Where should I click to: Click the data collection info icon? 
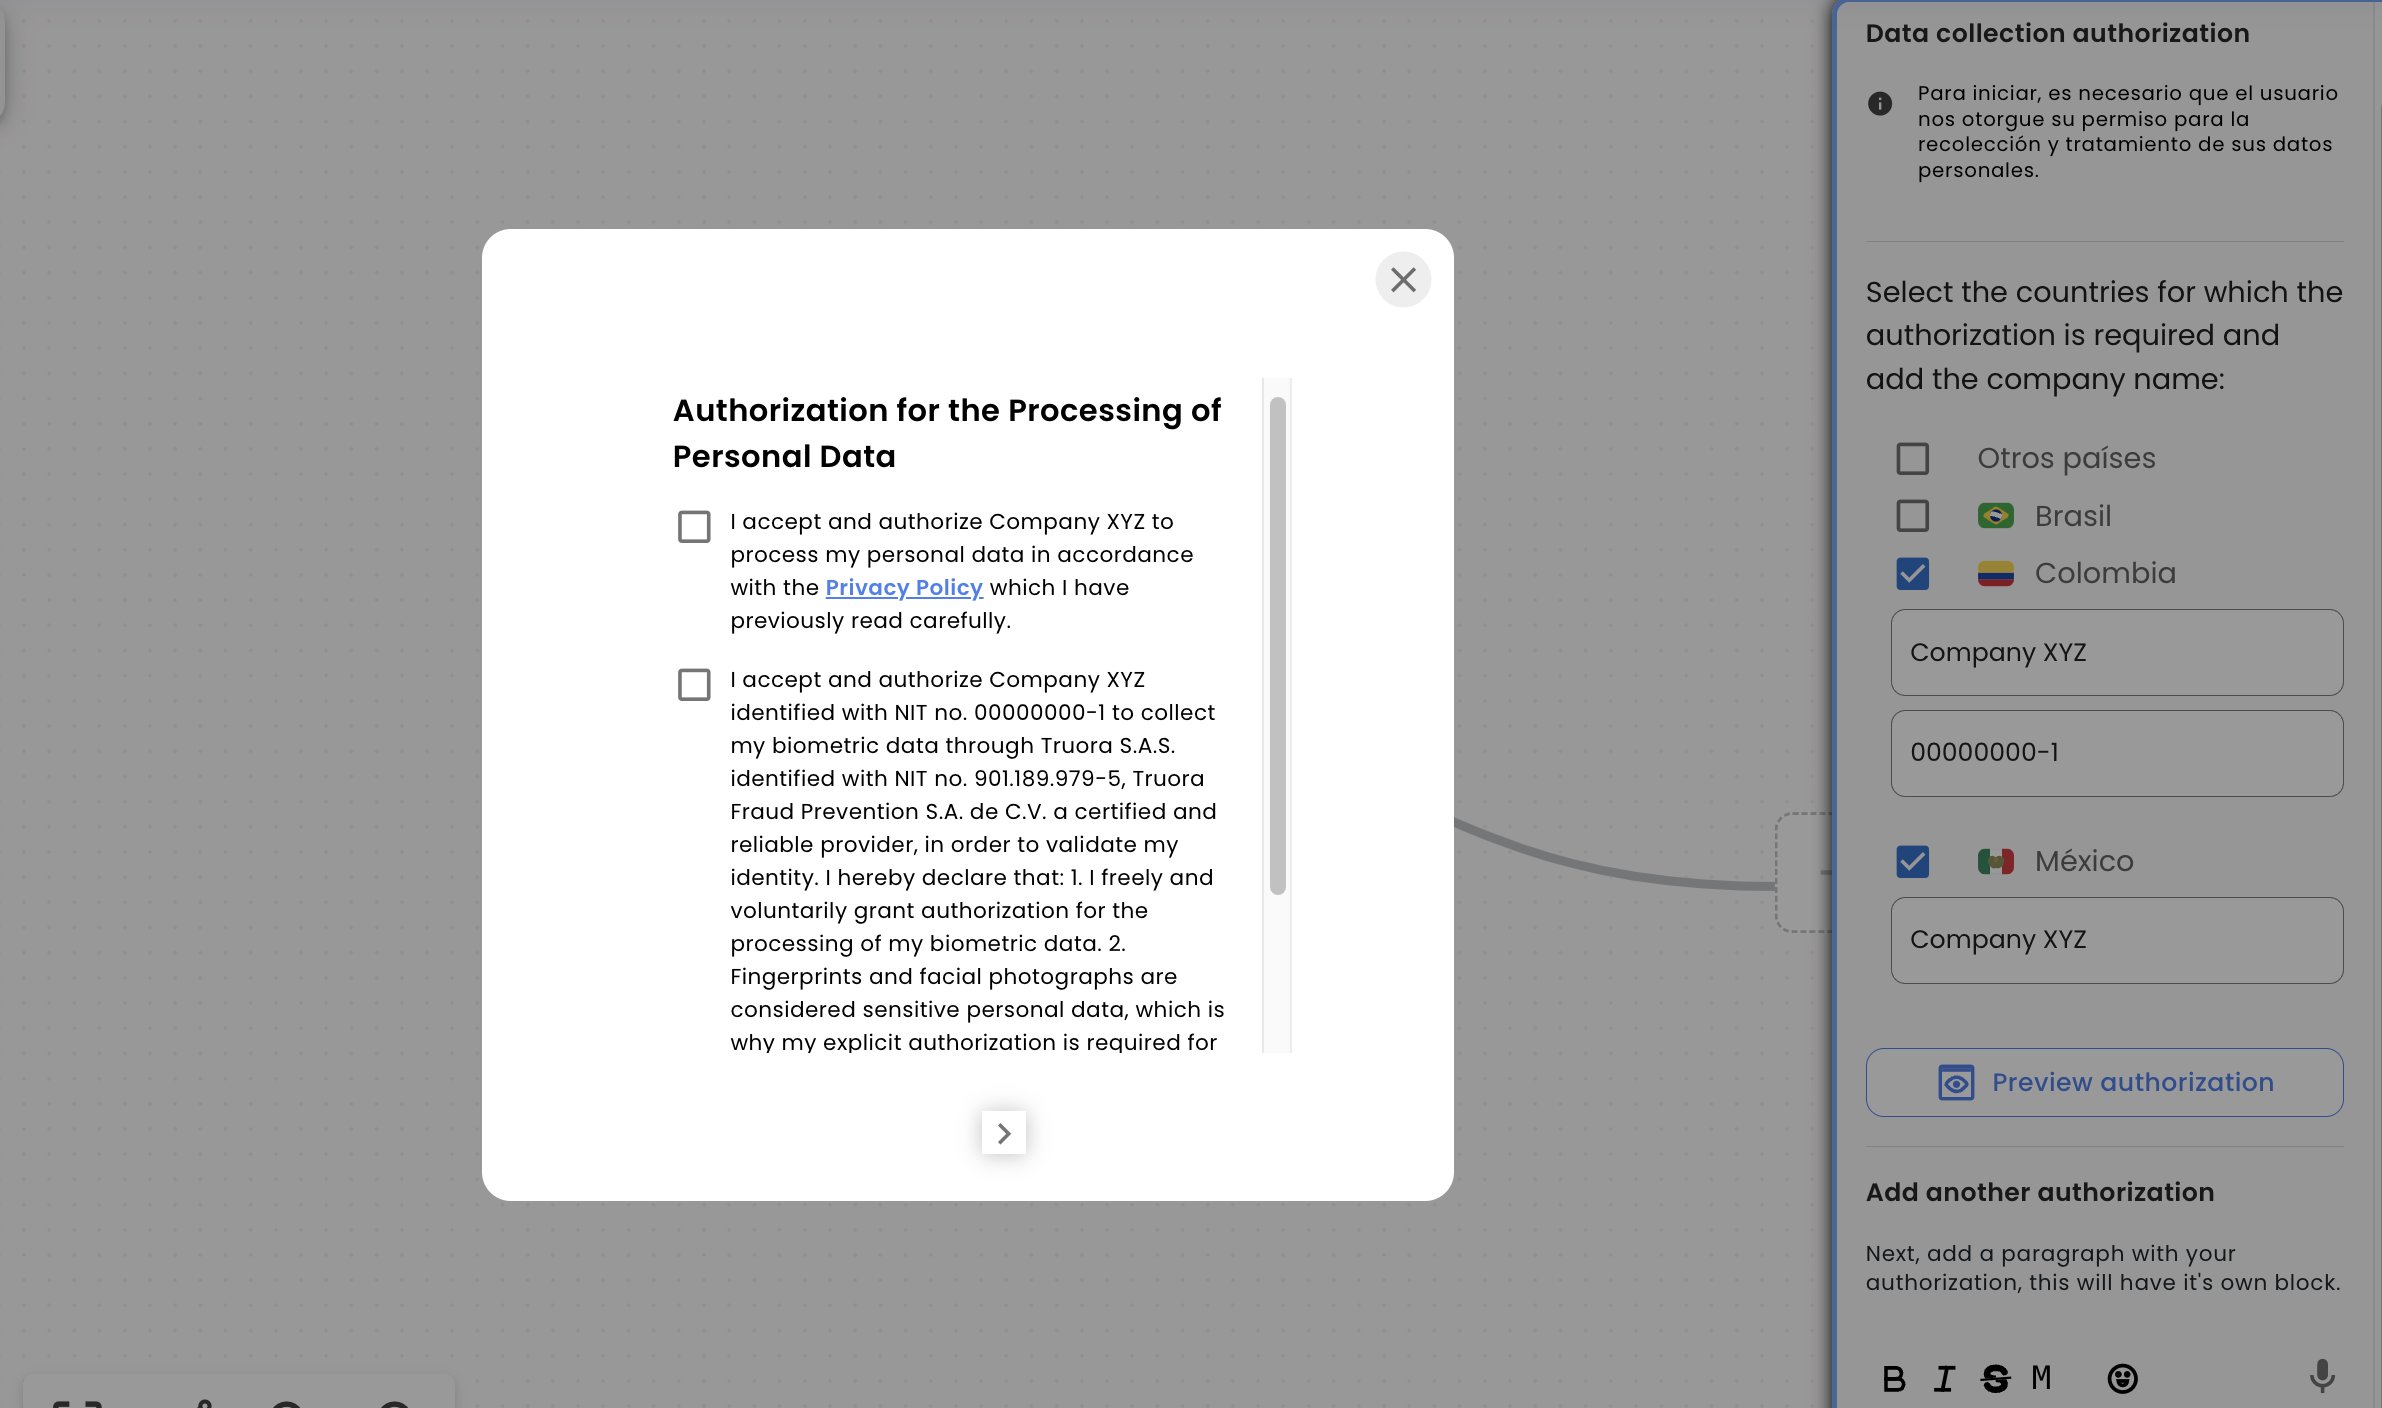(1881, 104)
